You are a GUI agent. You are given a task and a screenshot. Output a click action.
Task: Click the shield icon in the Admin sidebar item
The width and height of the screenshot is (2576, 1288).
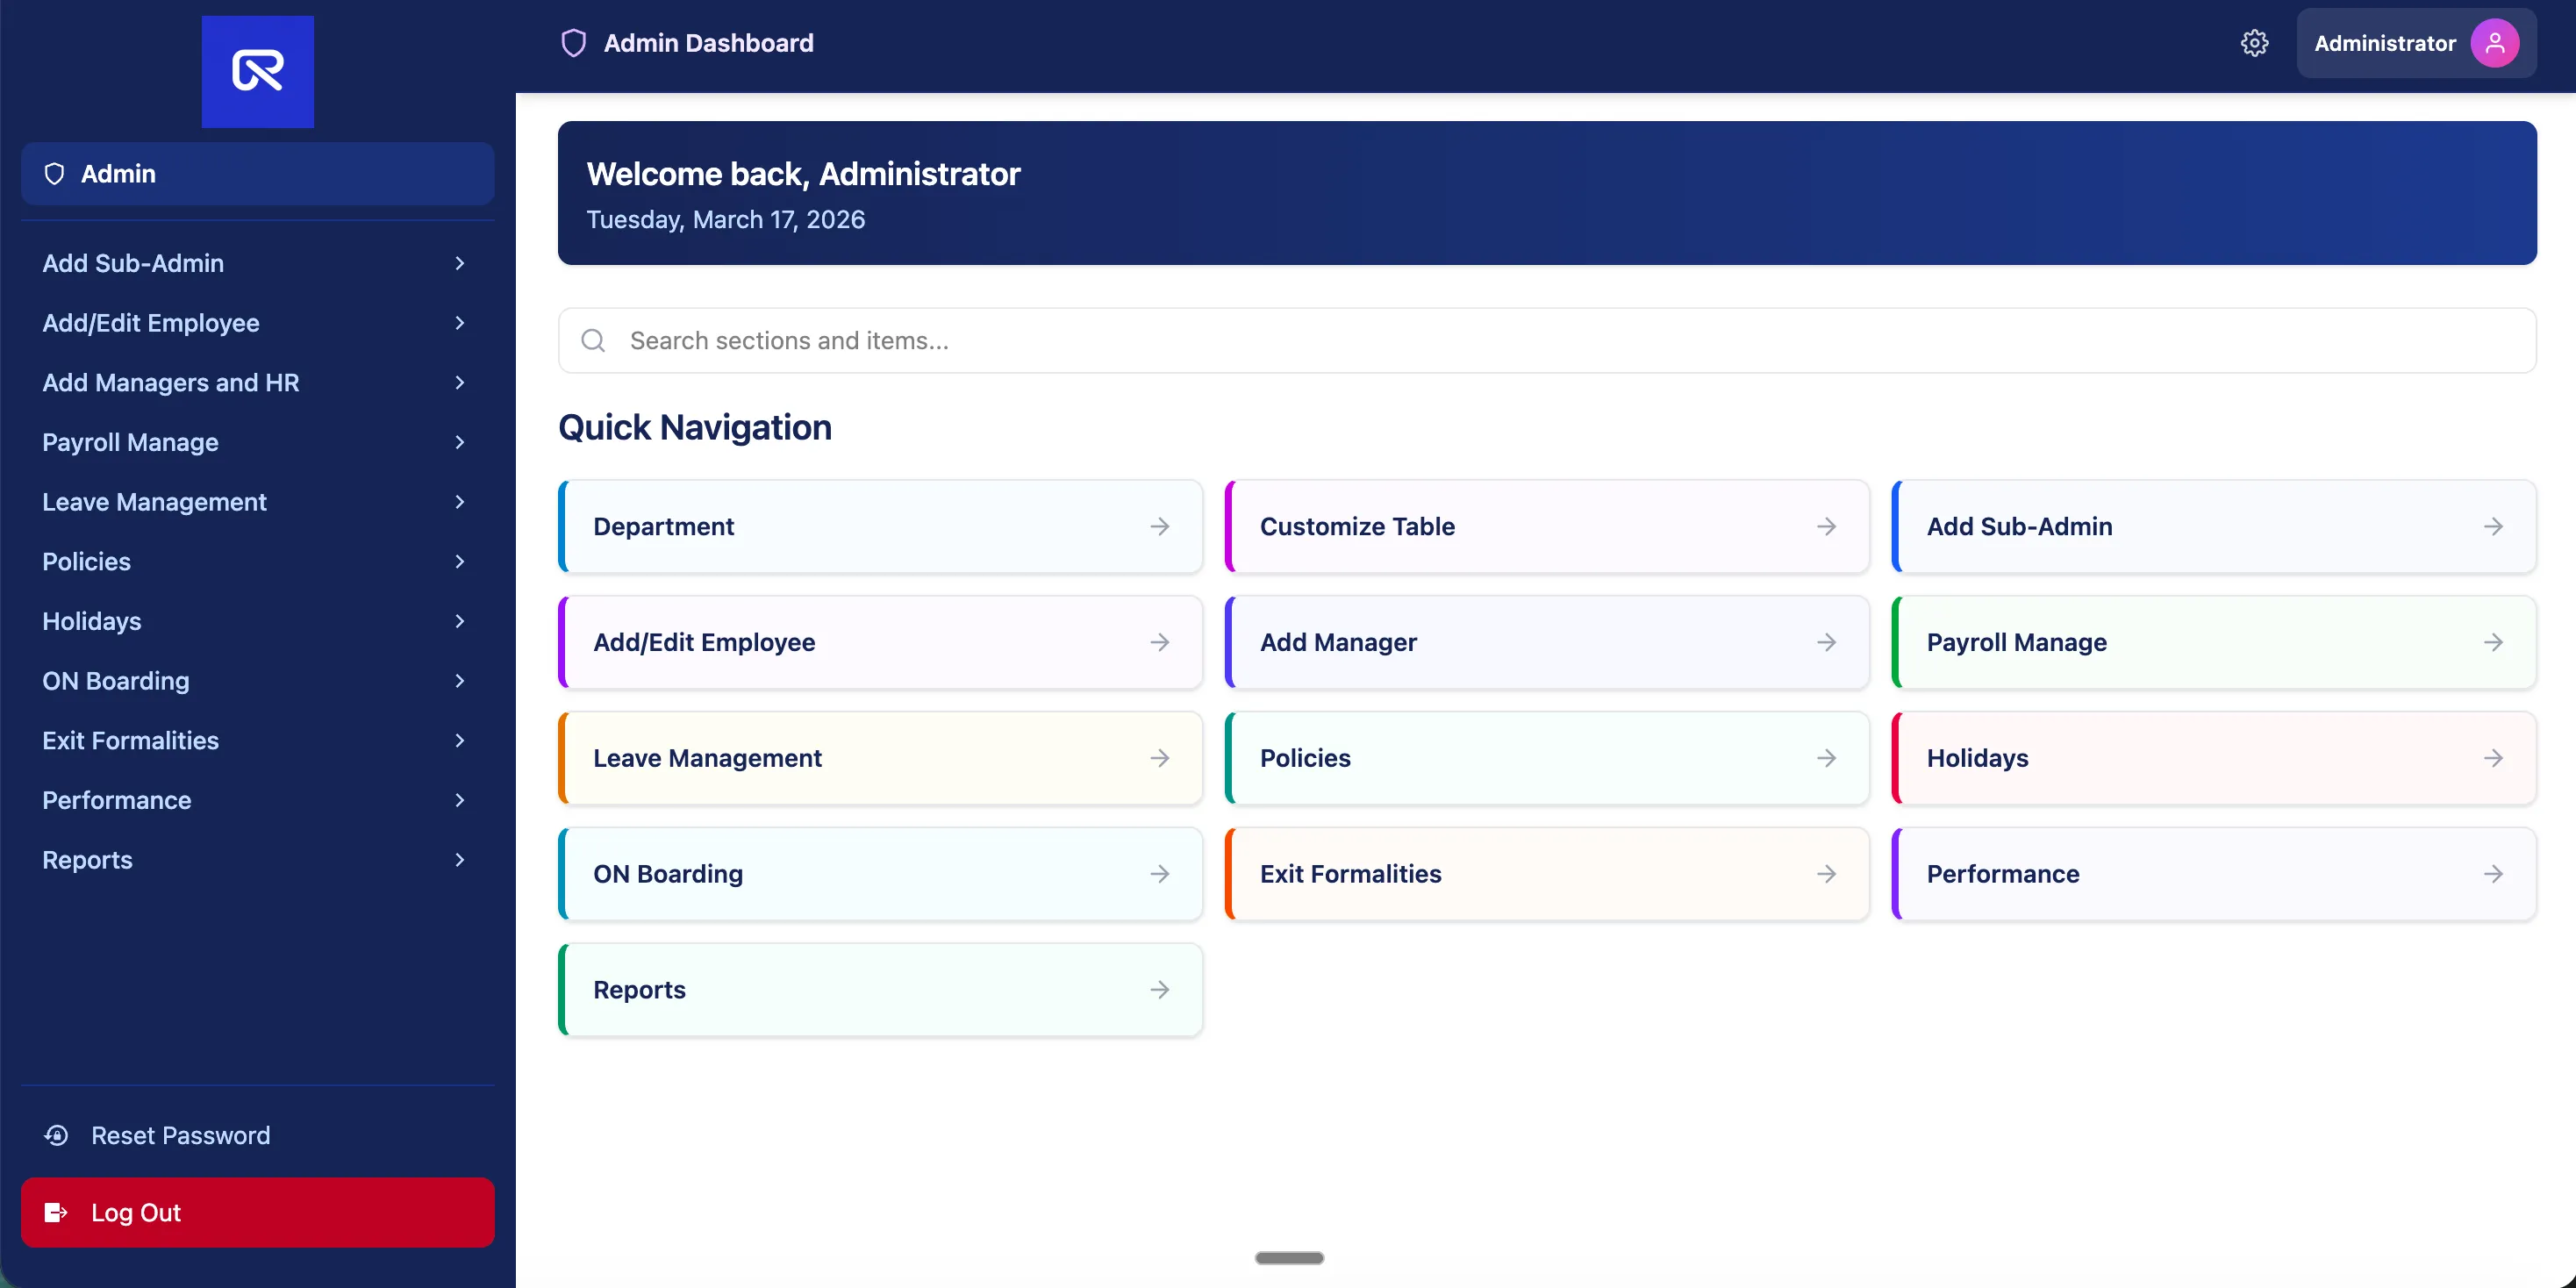pyautogui.click(x=55, y=174)
